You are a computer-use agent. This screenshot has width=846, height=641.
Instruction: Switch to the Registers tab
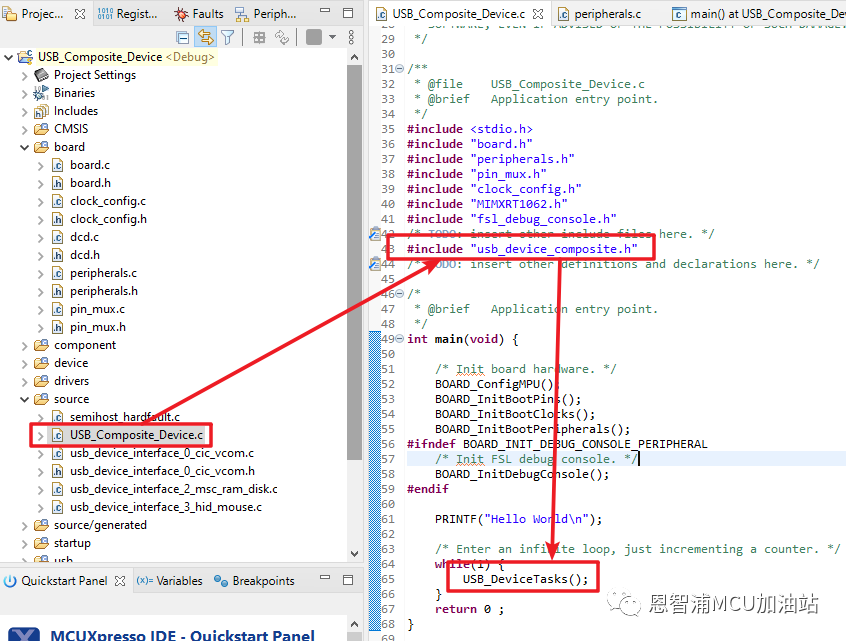pos(128,14)
